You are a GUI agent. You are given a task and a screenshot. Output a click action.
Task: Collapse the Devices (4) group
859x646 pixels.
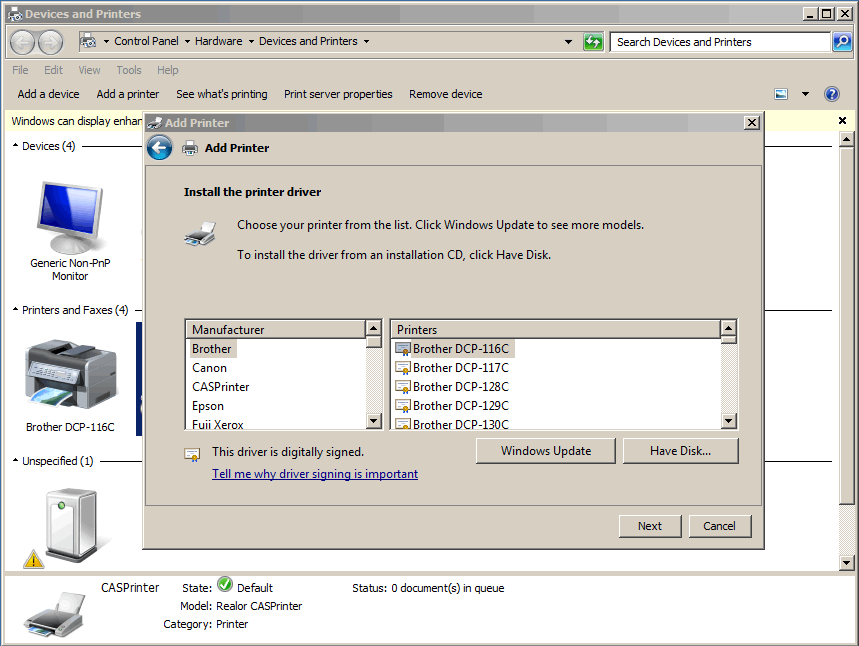point(16,146)
